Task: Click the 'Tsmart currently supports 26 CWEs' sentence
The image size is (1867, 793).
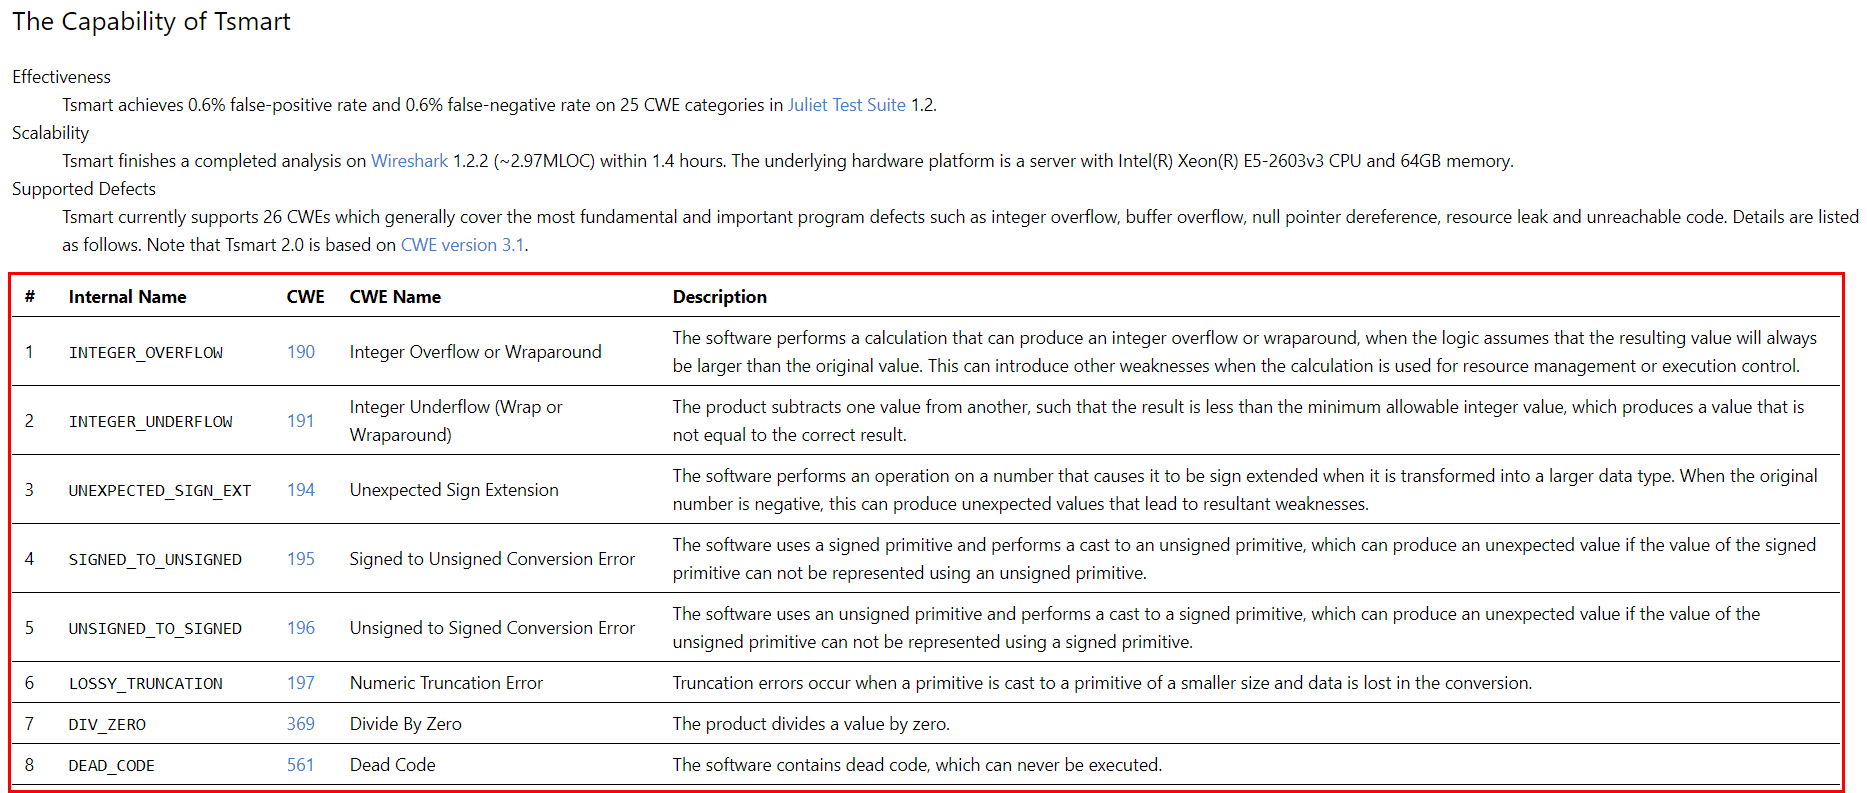Action: 960,231
